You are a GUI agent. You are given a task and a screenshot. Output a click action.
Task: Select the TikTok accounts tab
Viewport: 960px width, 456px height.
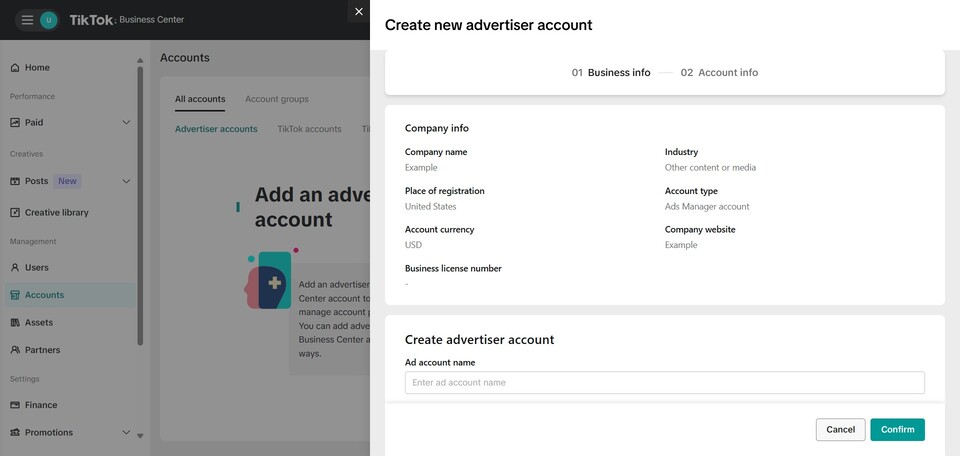tap(309, 129)
